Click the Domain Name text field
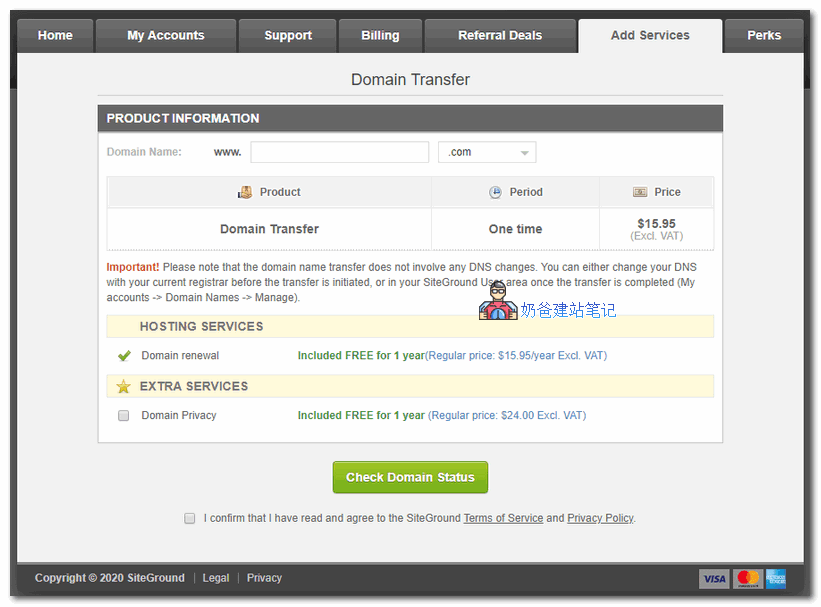The width and height of the screenshot is (821, 607). tap(339, 152)
